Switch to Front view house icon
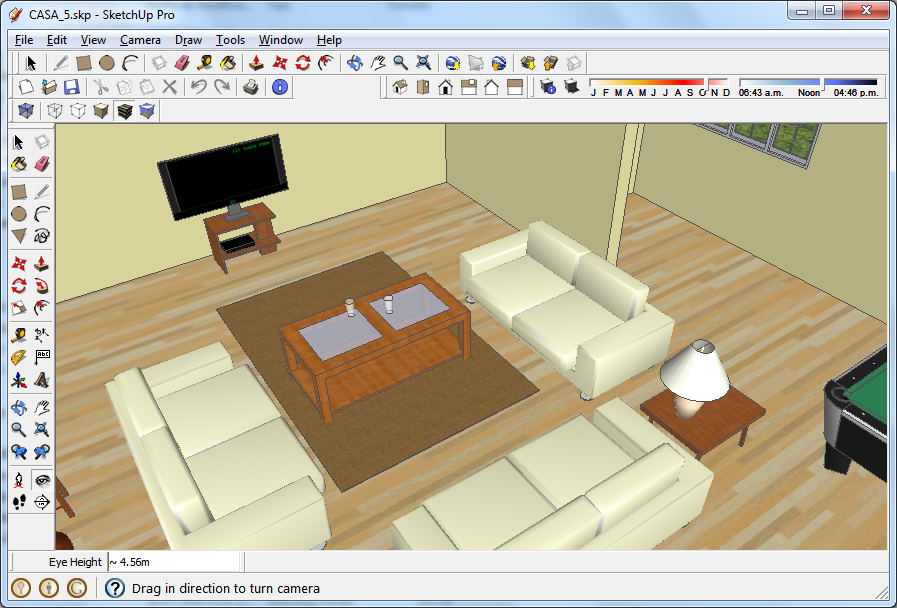897x608 pixels. coord(446,87)
